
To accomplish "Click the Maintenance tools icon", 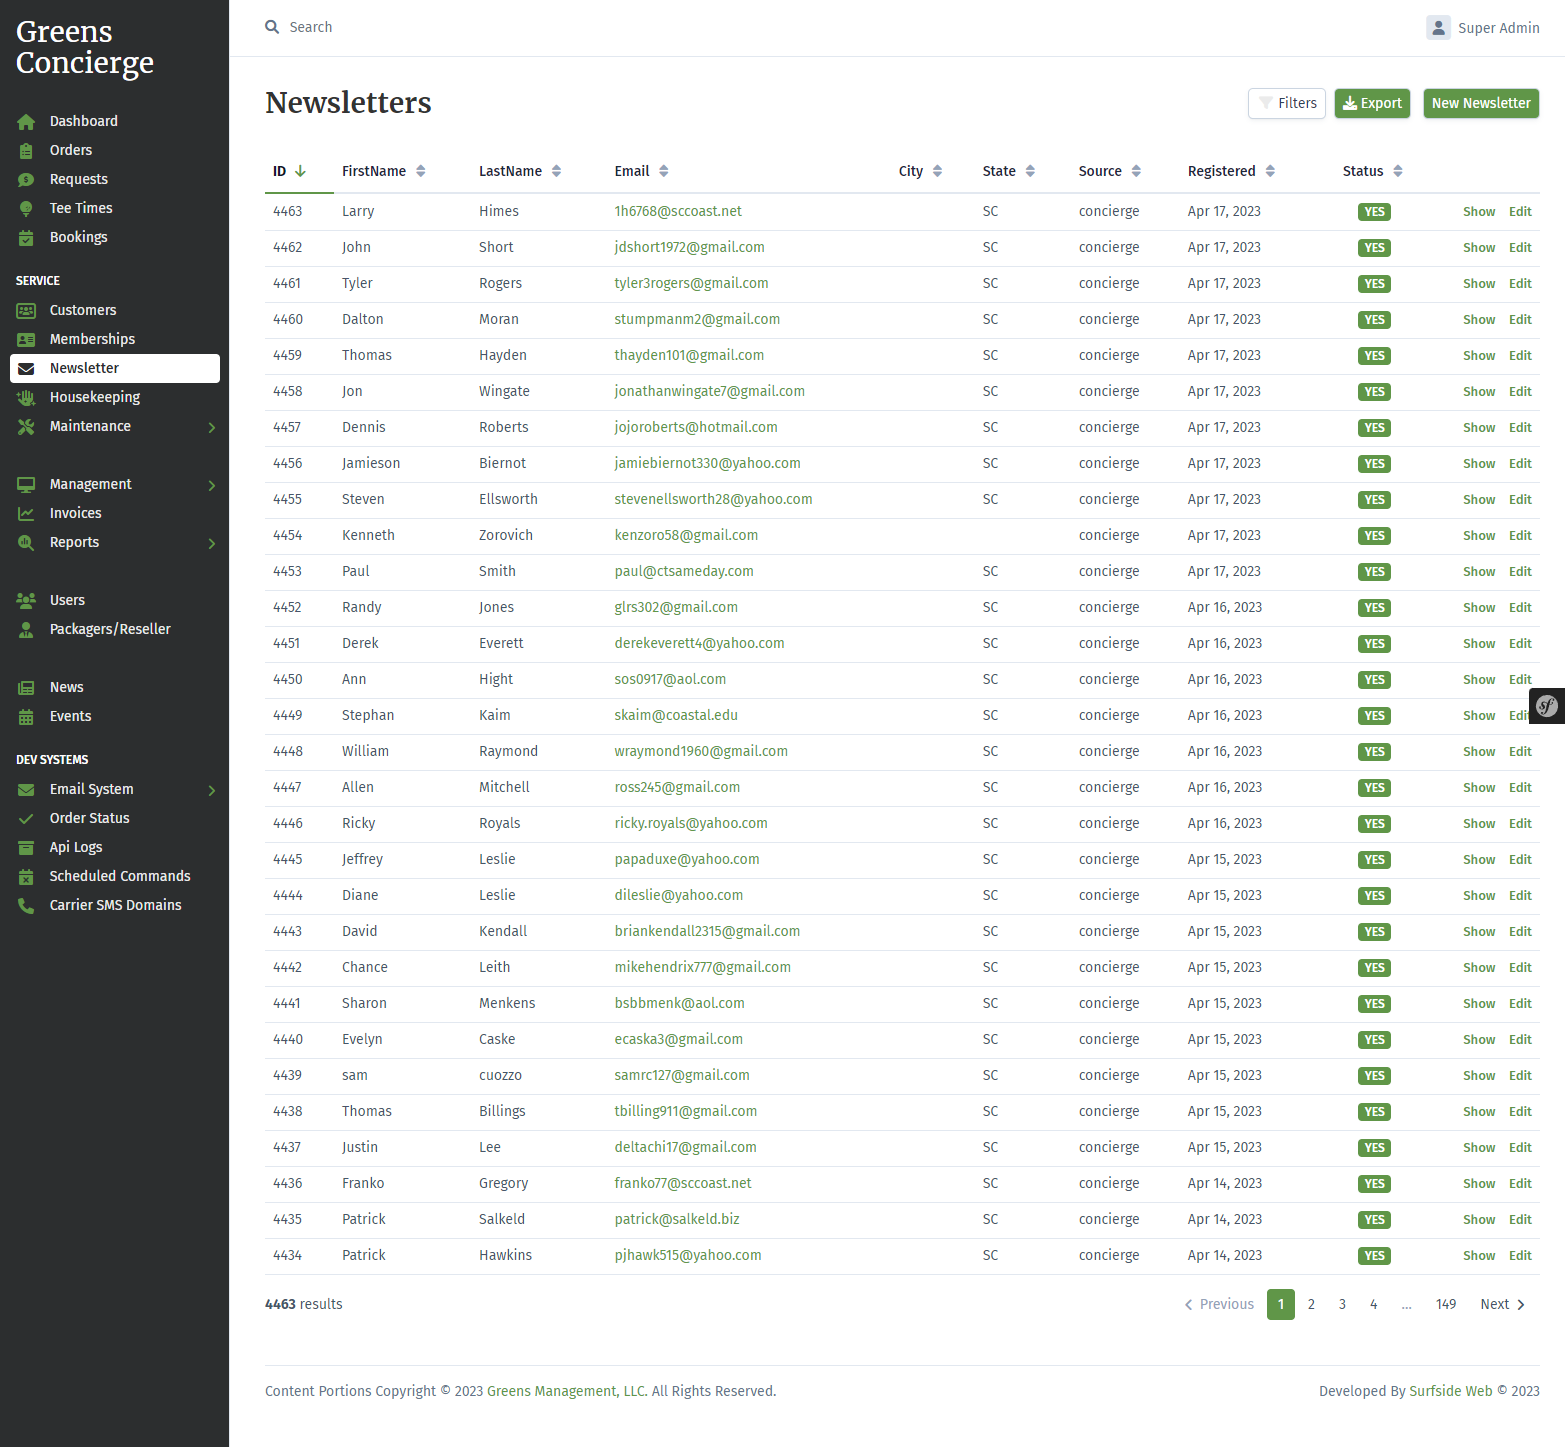I will coord(26,427).
